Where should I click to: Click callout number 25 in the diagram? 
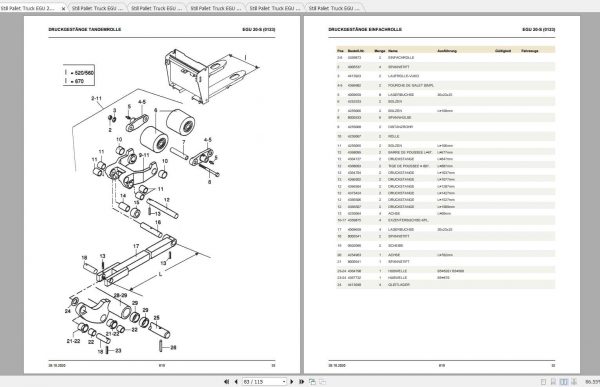tap(157, 318)
